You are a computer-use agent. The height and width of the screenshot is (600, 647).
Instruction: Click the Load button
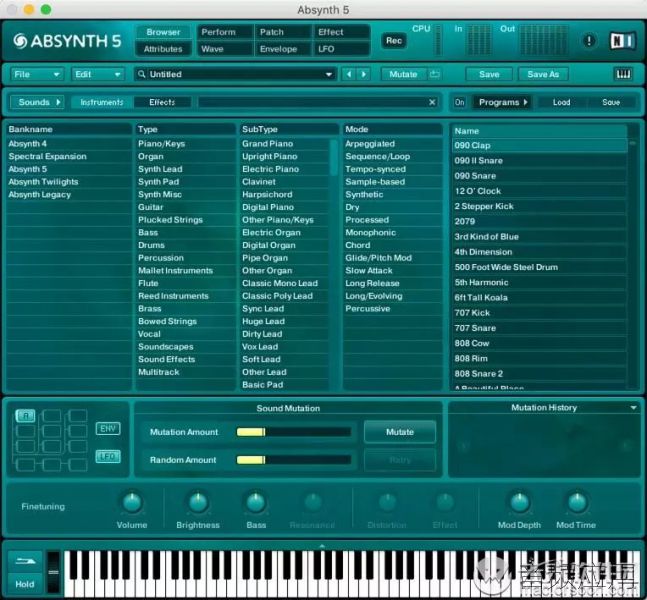click(x=561, y=102)
